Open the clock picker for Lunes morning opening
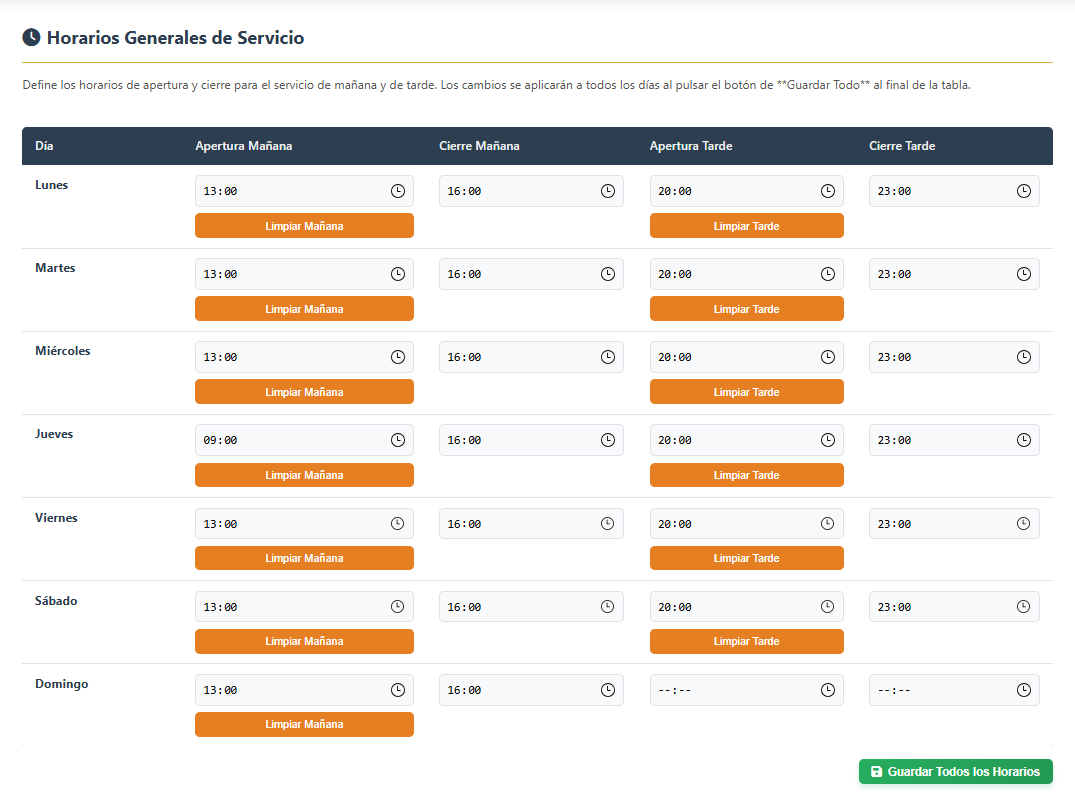1075x798 pixels. 398,191
